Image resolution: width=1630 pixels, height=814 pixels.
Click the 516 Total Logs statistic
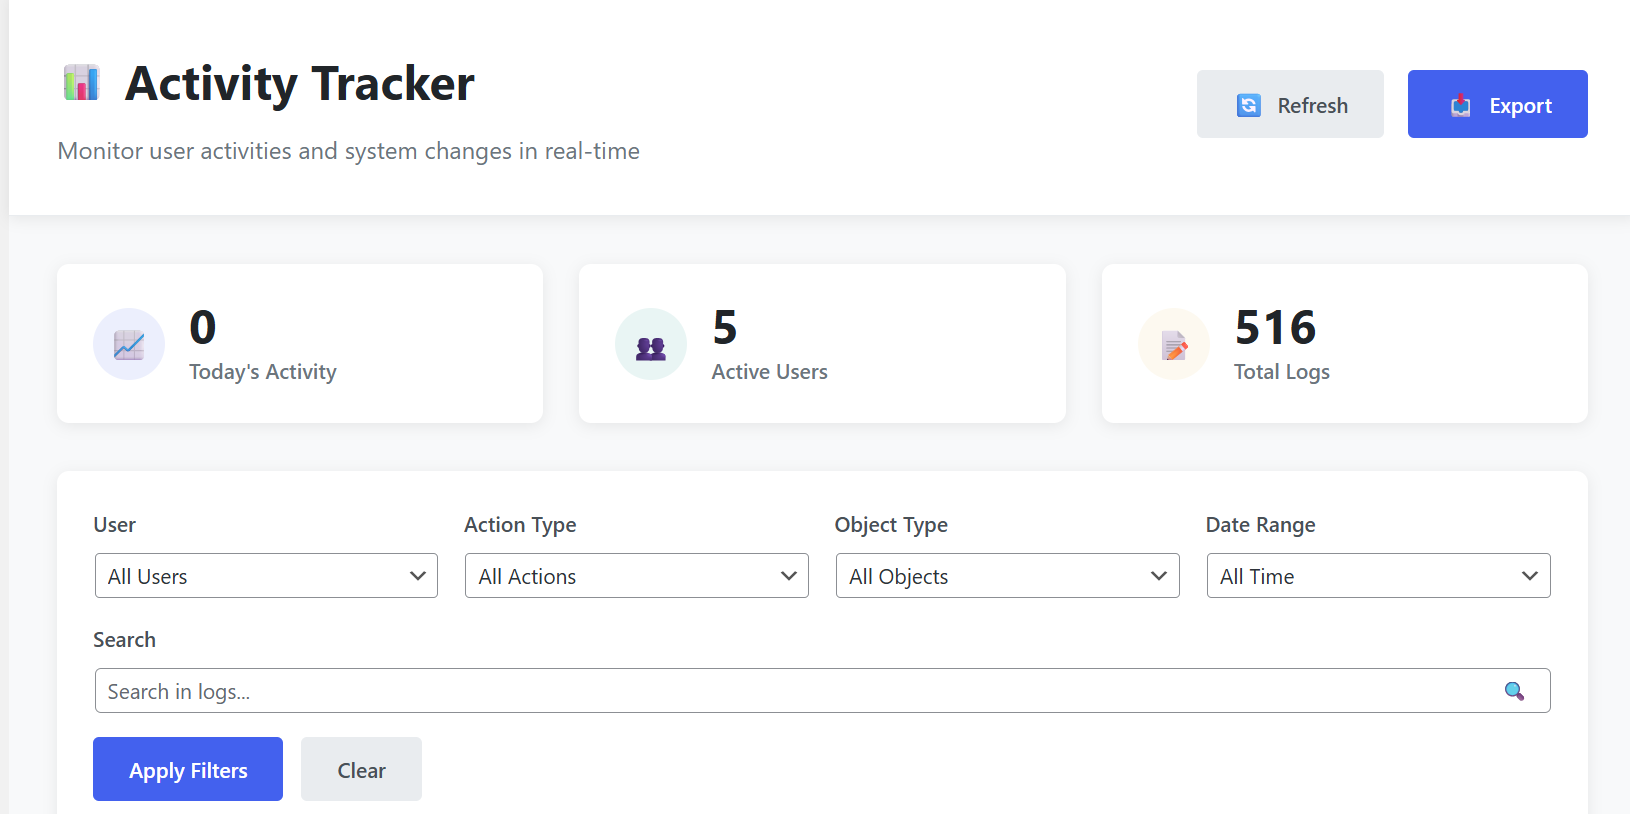point(1276,327)
